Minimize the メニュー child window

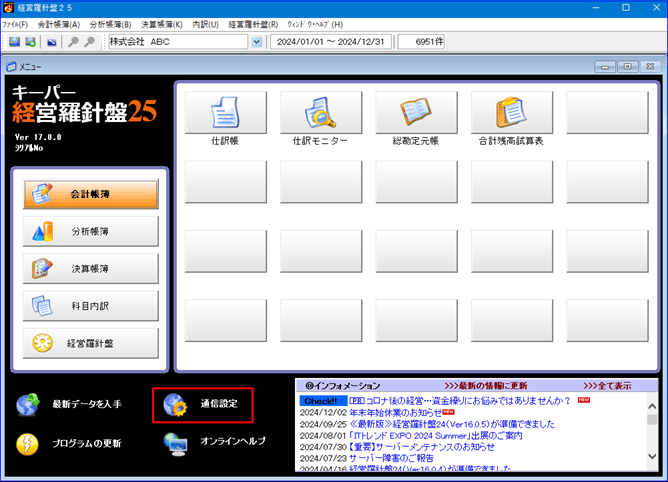(x=605, y=67)
